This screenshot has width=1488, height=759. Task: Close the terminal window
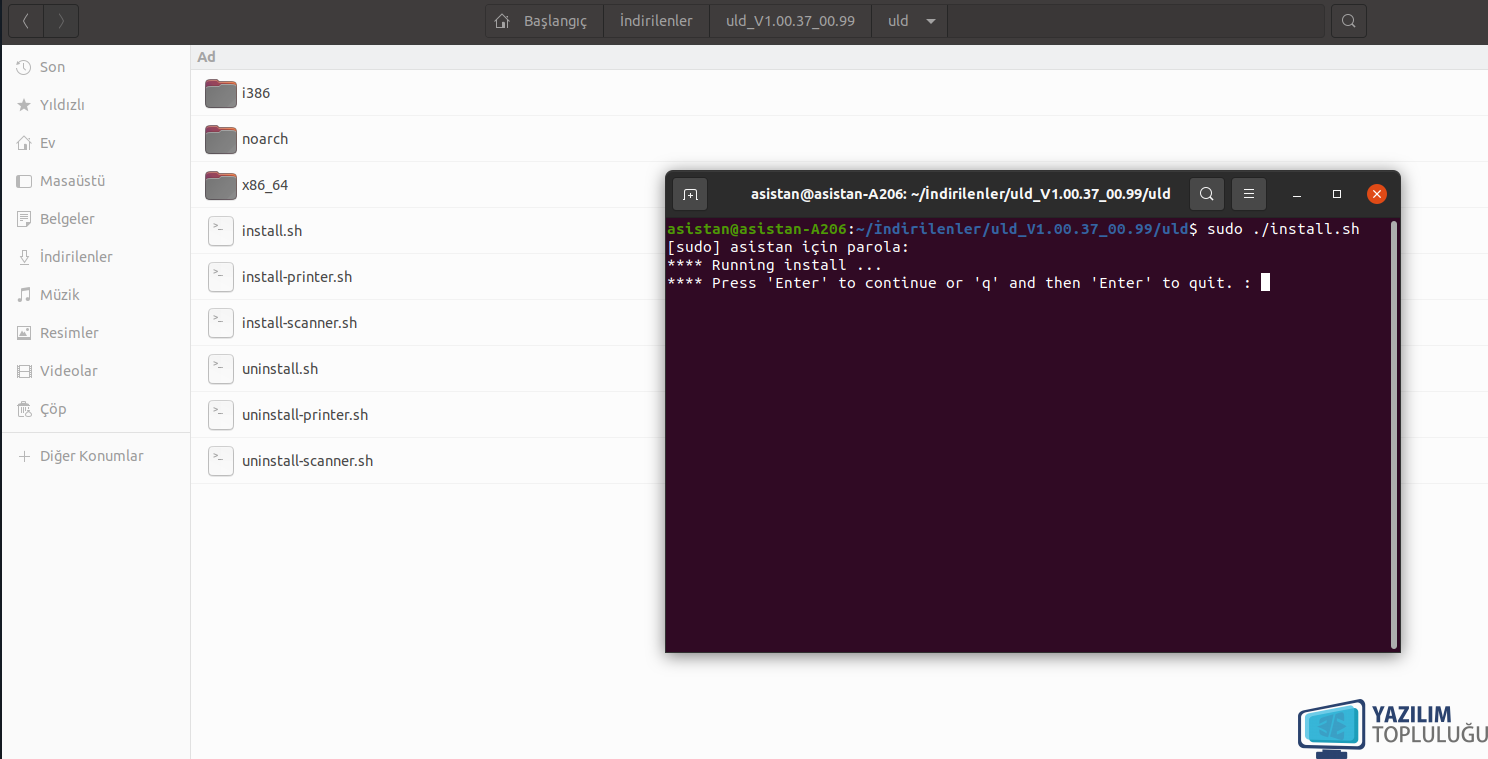click(1377, 194)
